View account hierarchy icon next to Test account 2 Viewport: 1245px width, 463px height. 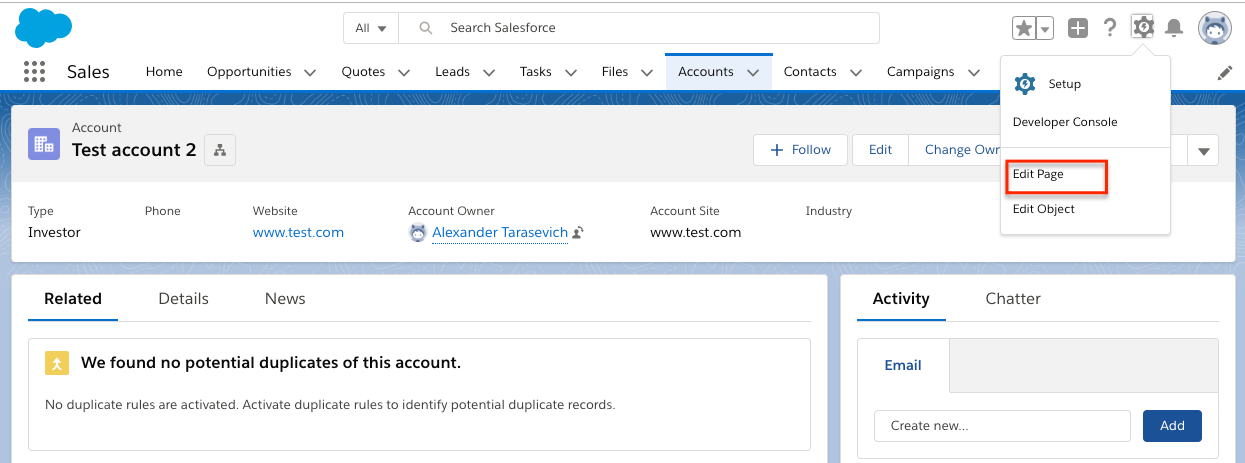220,150
